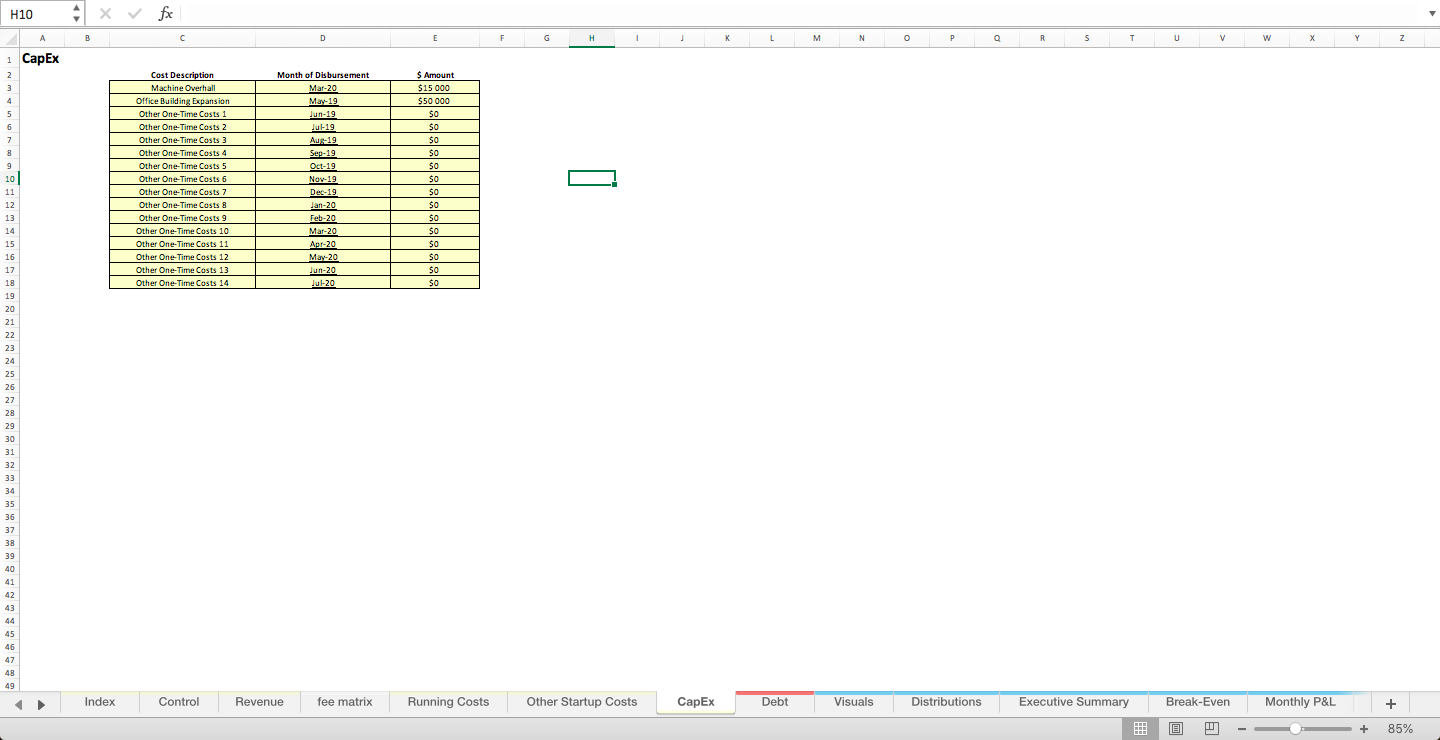Switch to the Revenue sheet tab
The width and height of the screenshot is (1440, 740).
pyautogui.click(x=258, y=701)
